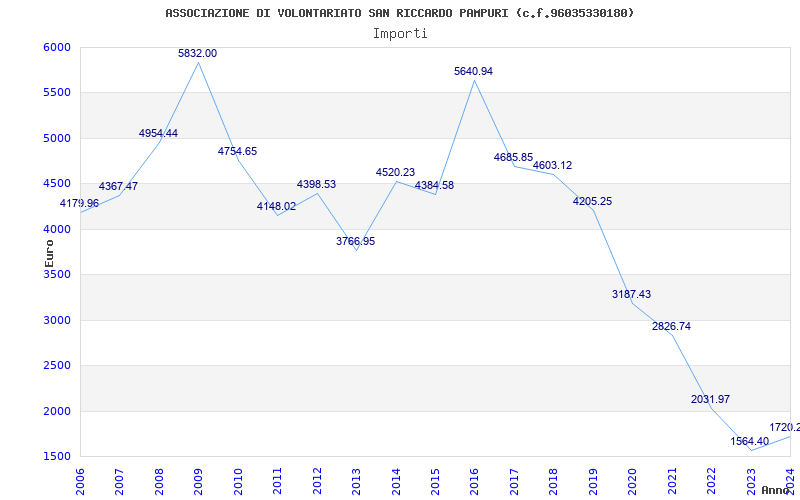800x500 pixels.
Task: Select the 2009 year label
Action: (x=198, y=481)
